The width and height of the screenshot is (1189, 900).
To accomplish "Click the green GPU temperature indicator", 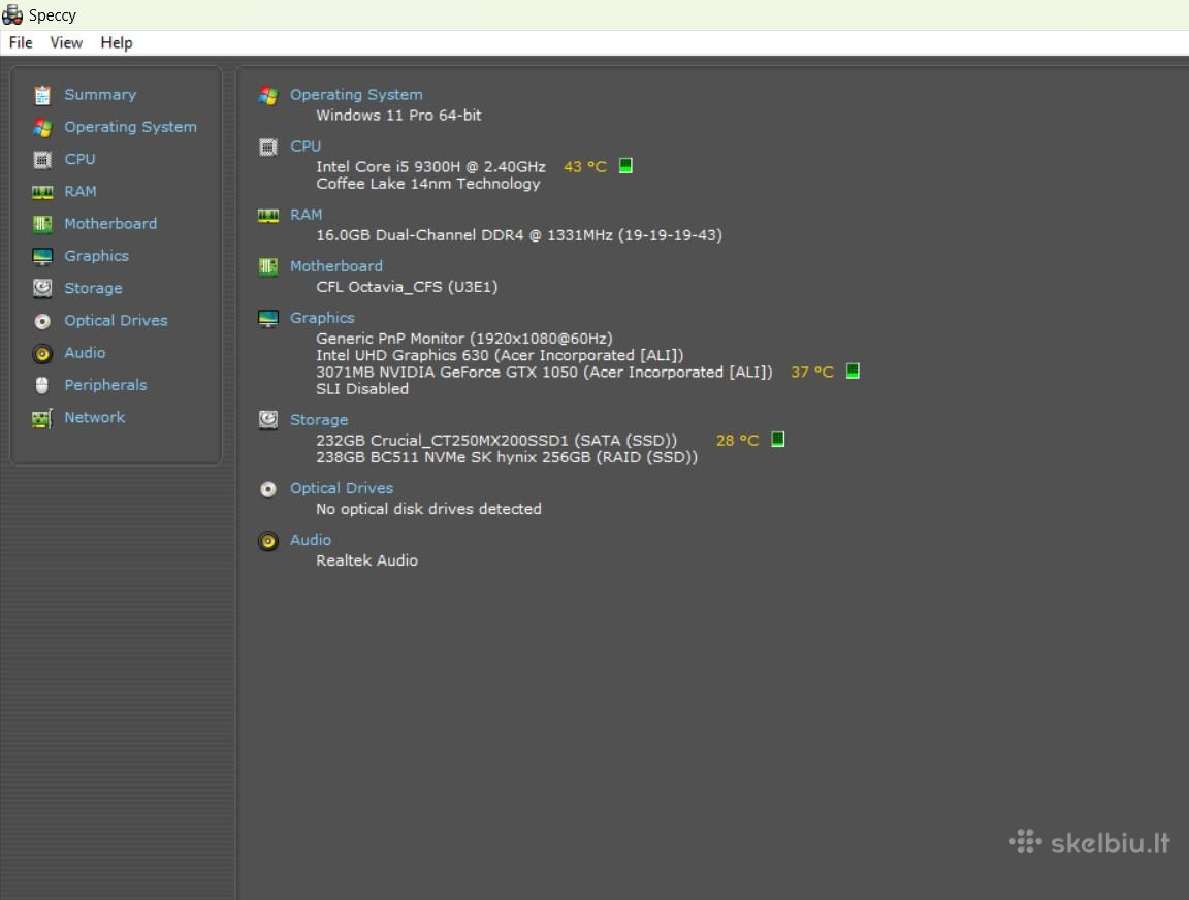I will [x=852, y=371].
